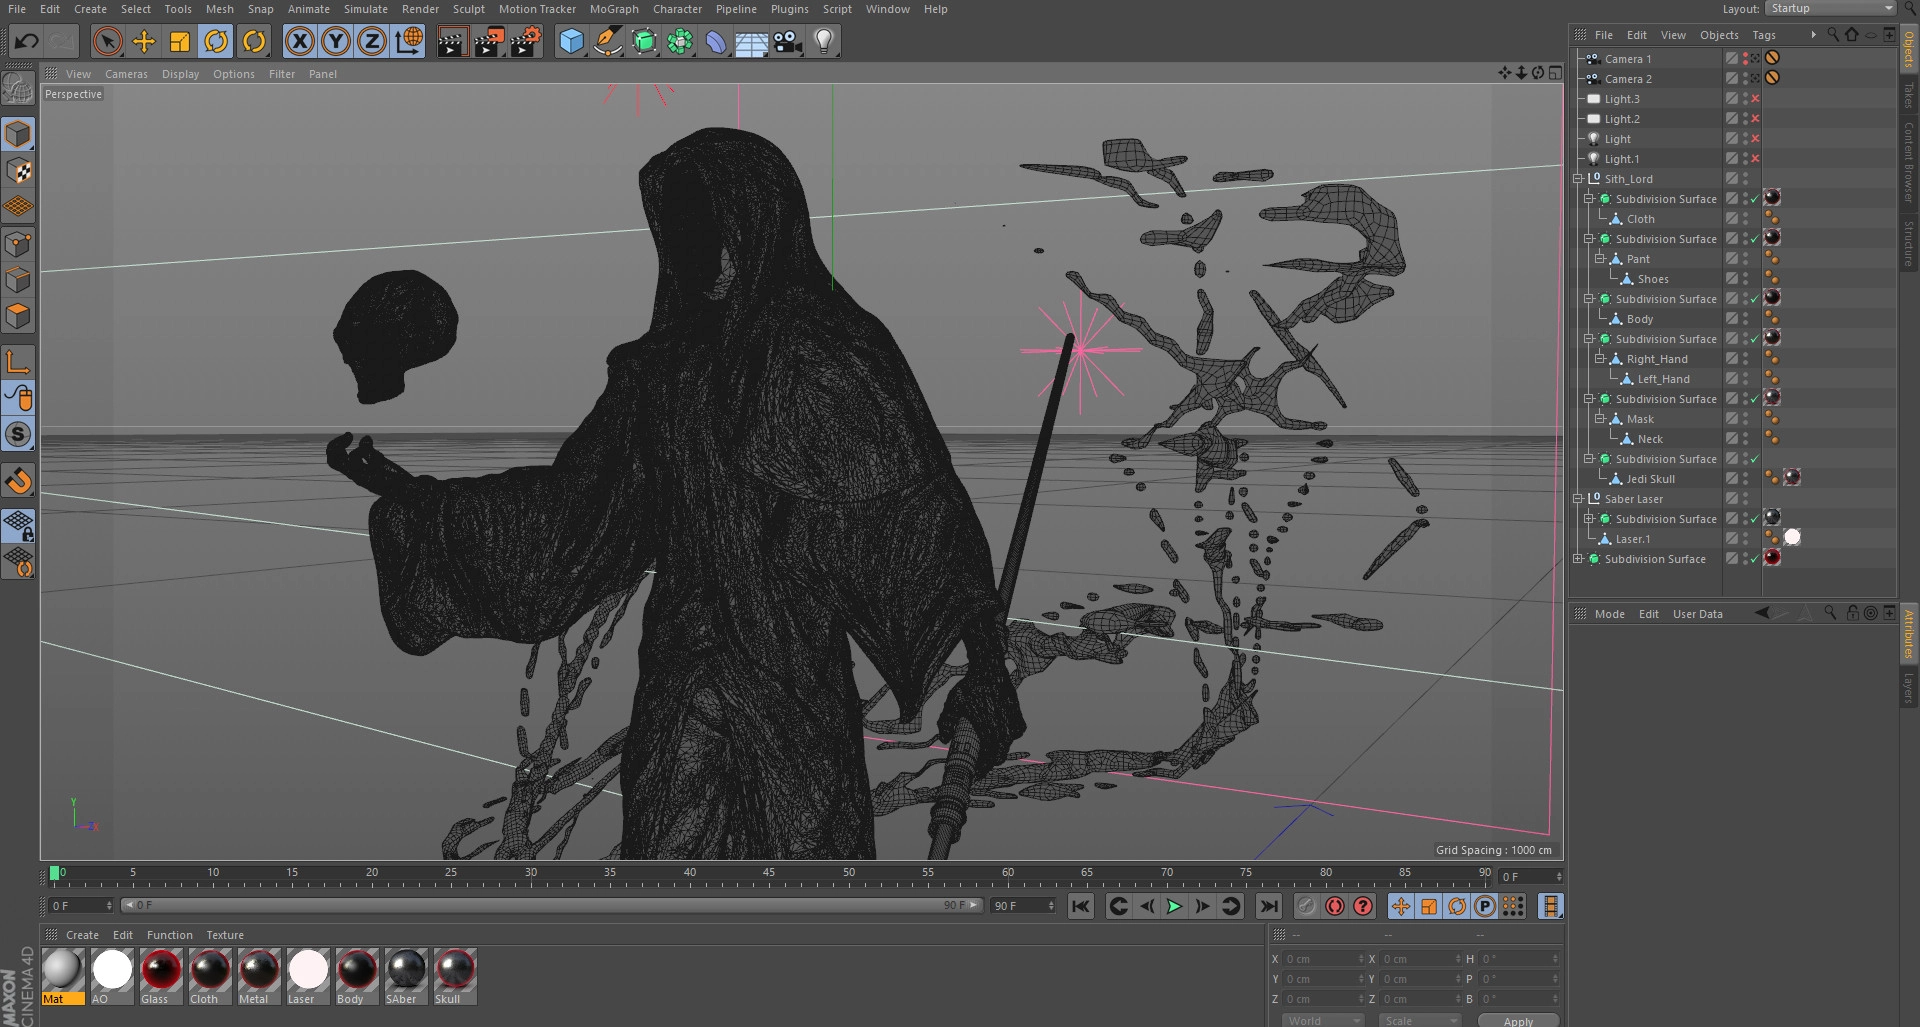Open the viewport Cameras menu

(x=126, y=74)
